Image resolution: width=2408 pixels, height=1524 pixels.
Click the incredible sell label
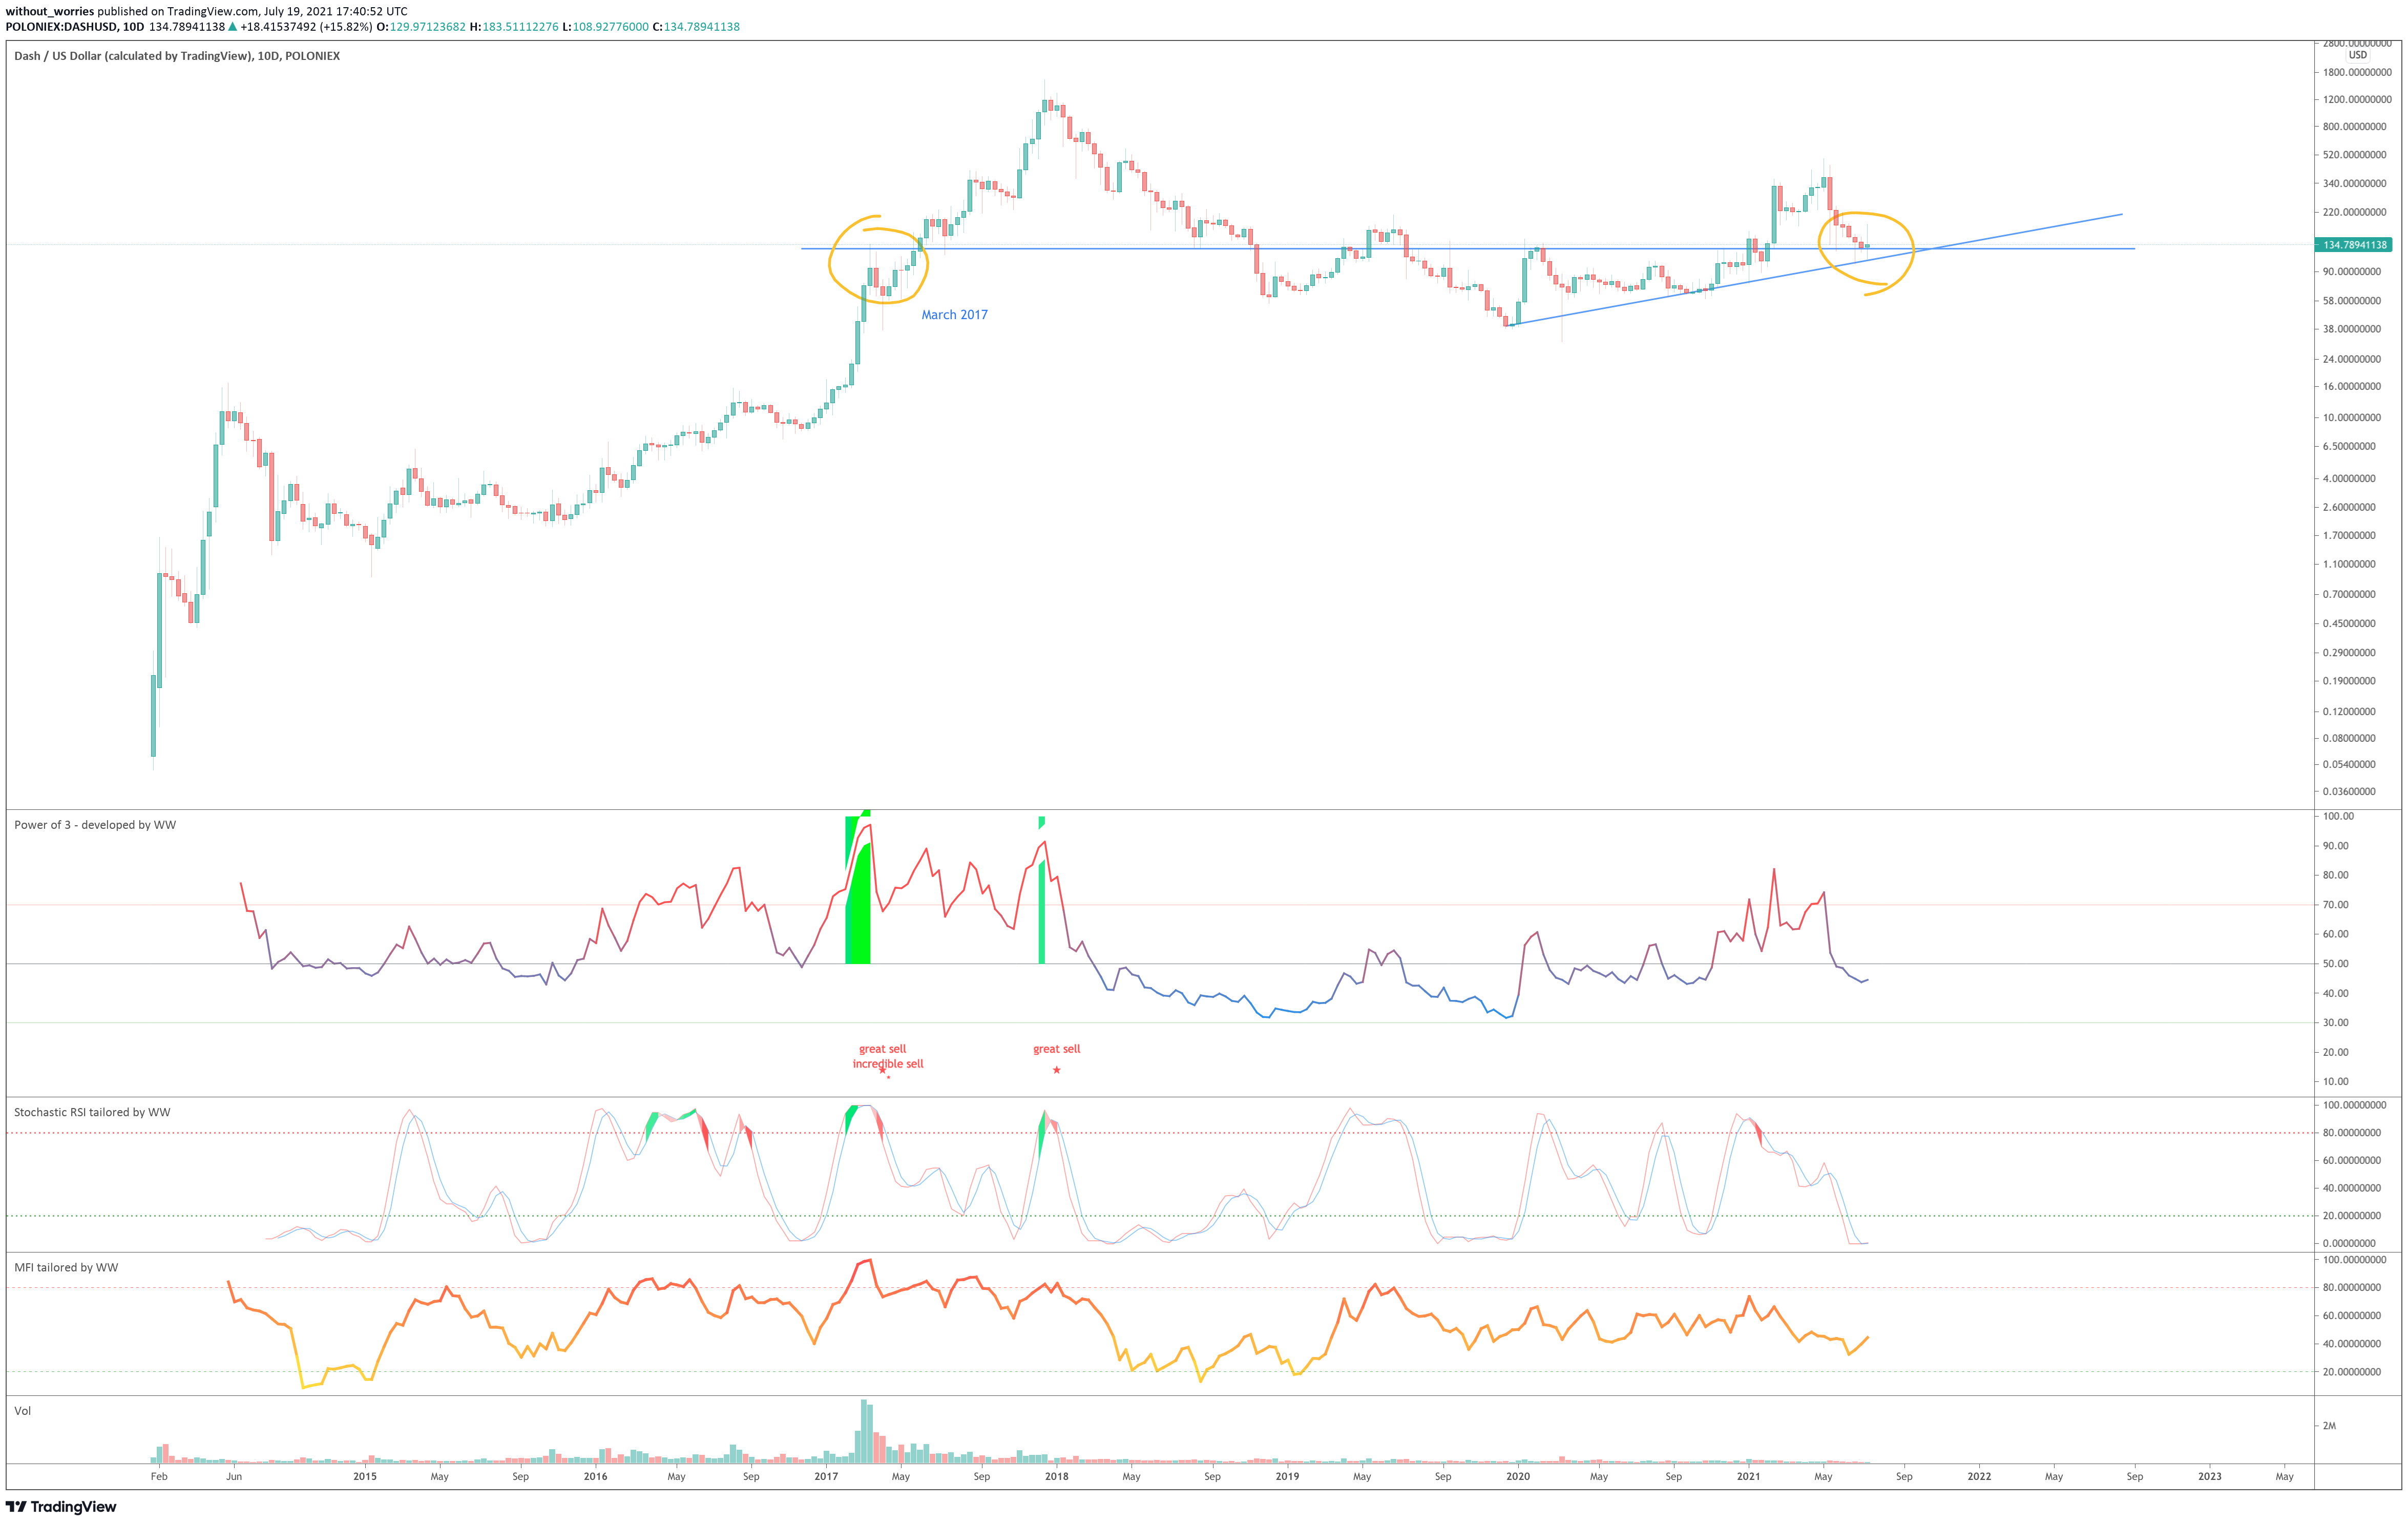[888, 1064]
